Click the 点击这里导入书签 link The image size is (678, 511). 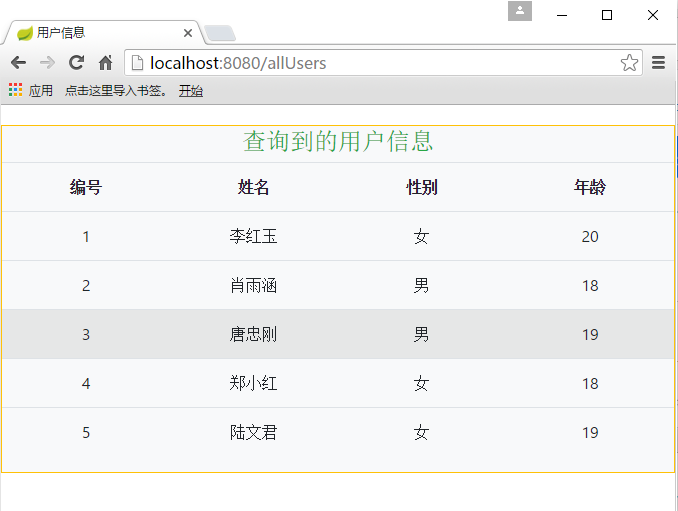(x=115, y=90)
